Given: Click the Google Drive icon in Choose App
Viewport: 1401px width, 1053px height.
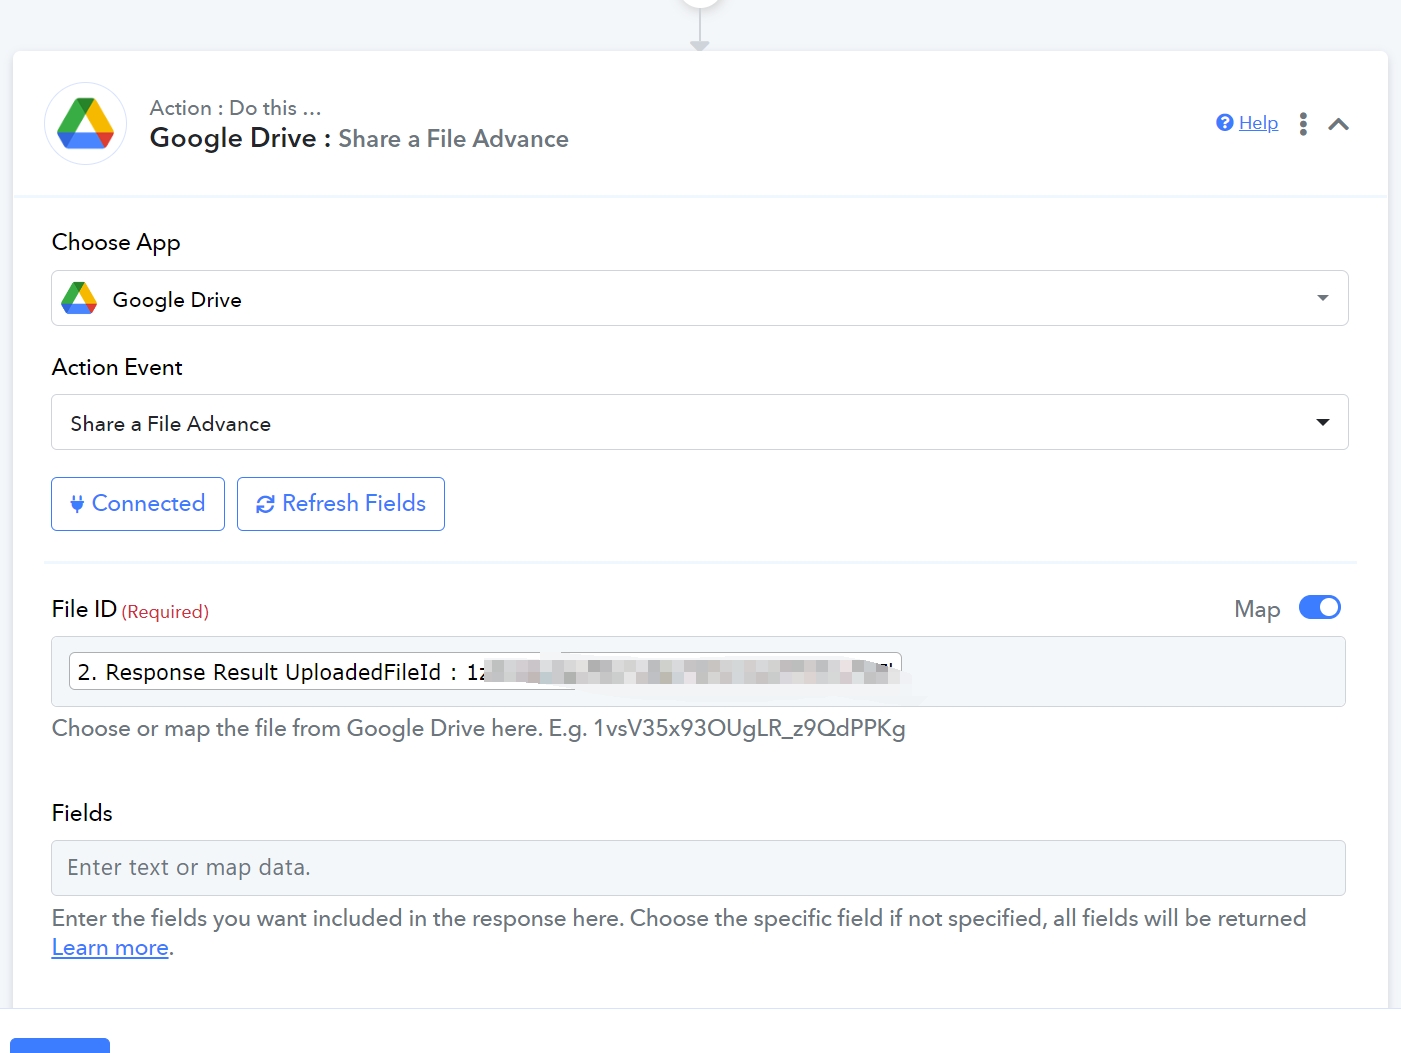Looking at the screenshot, I should 79,298.
